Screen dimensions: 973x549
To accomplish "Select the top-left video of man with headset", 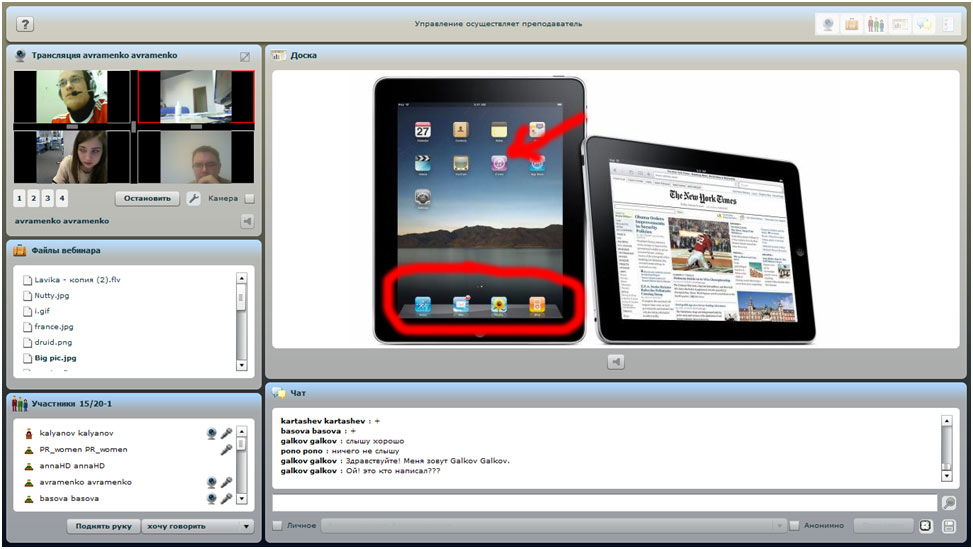I will tap(72, 97).
